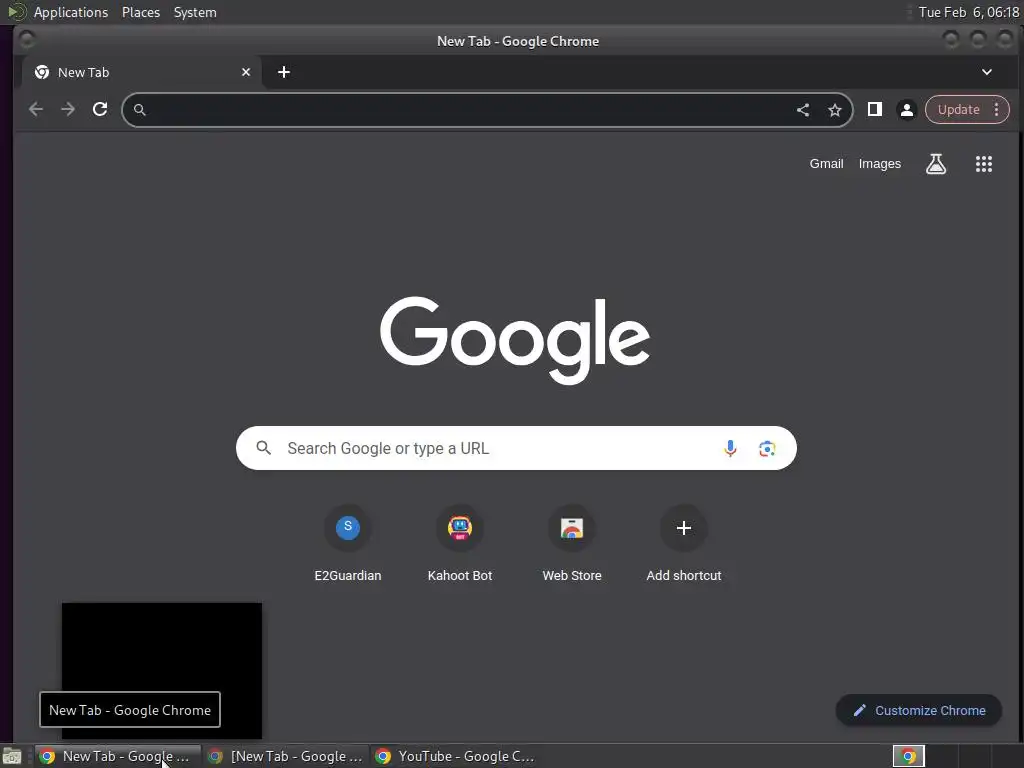Open the Chrome profile avatar
Screen dimensions: 1024x768
(906, 110)
